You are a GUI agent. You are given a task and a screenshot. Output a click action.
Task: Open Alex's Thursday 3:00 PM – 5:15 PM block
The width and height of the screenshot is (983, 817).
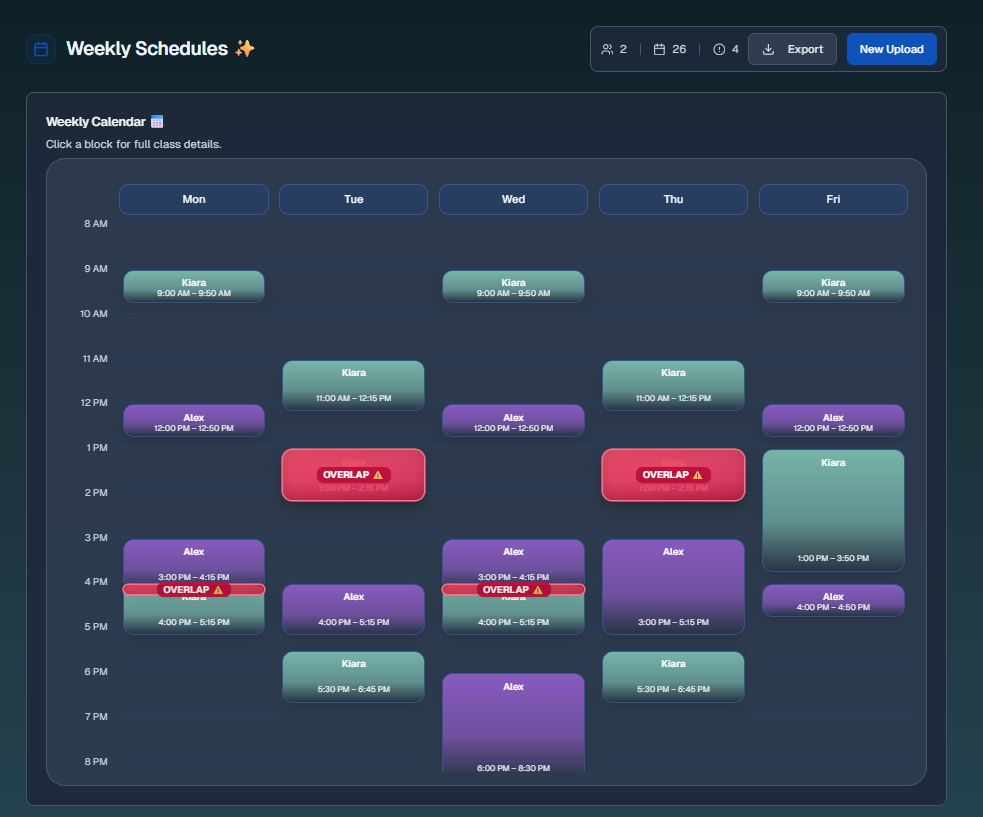pos(673,586)
